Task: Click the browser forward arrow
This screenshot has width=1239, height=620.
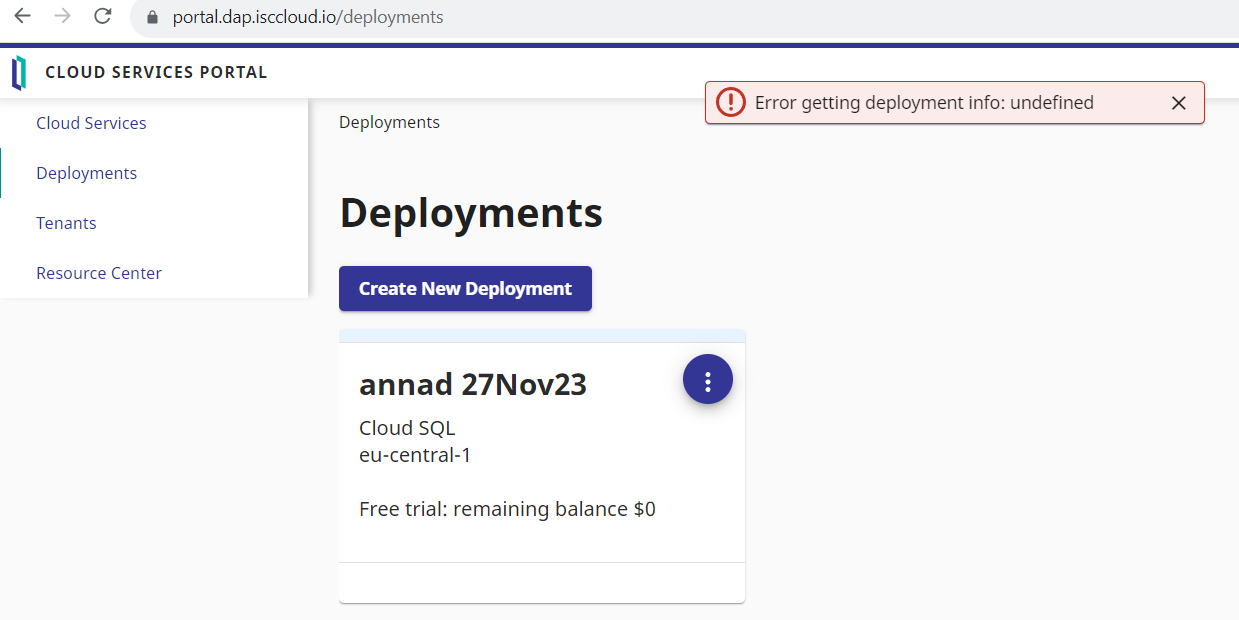Action: pyautogui.click(x=62, y=16)
